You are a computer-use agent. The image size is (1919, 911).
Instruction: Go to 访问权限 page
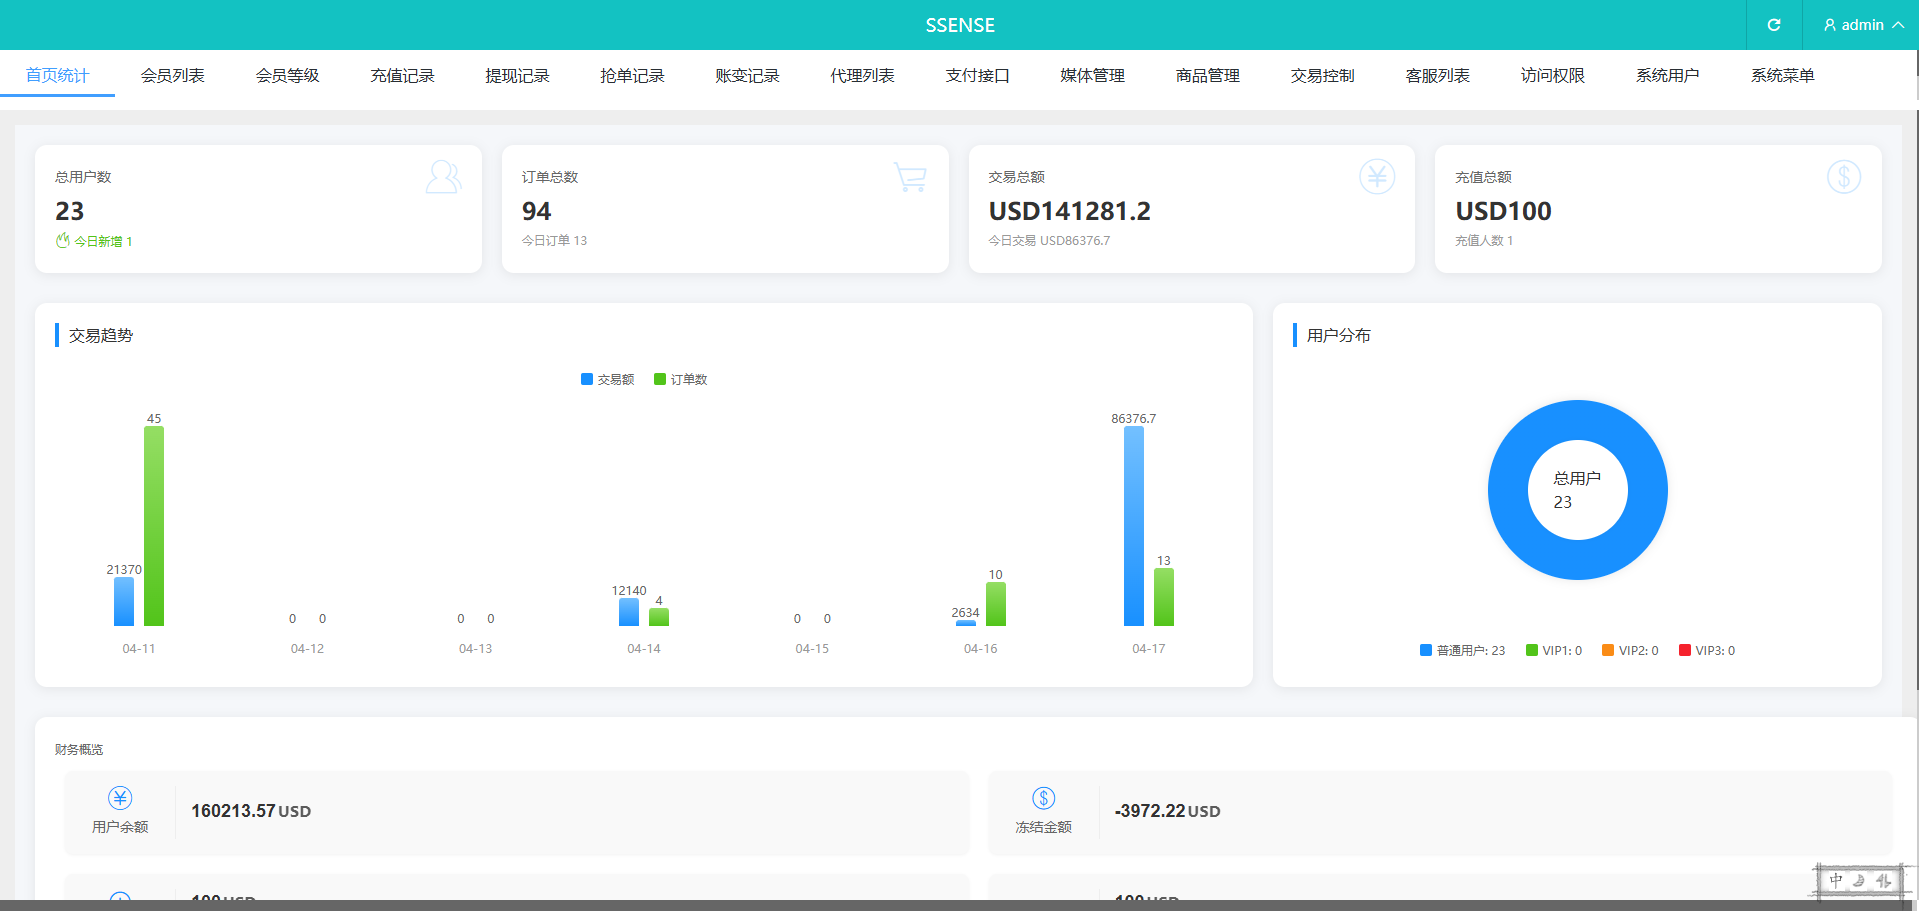tap(1552, 75)
